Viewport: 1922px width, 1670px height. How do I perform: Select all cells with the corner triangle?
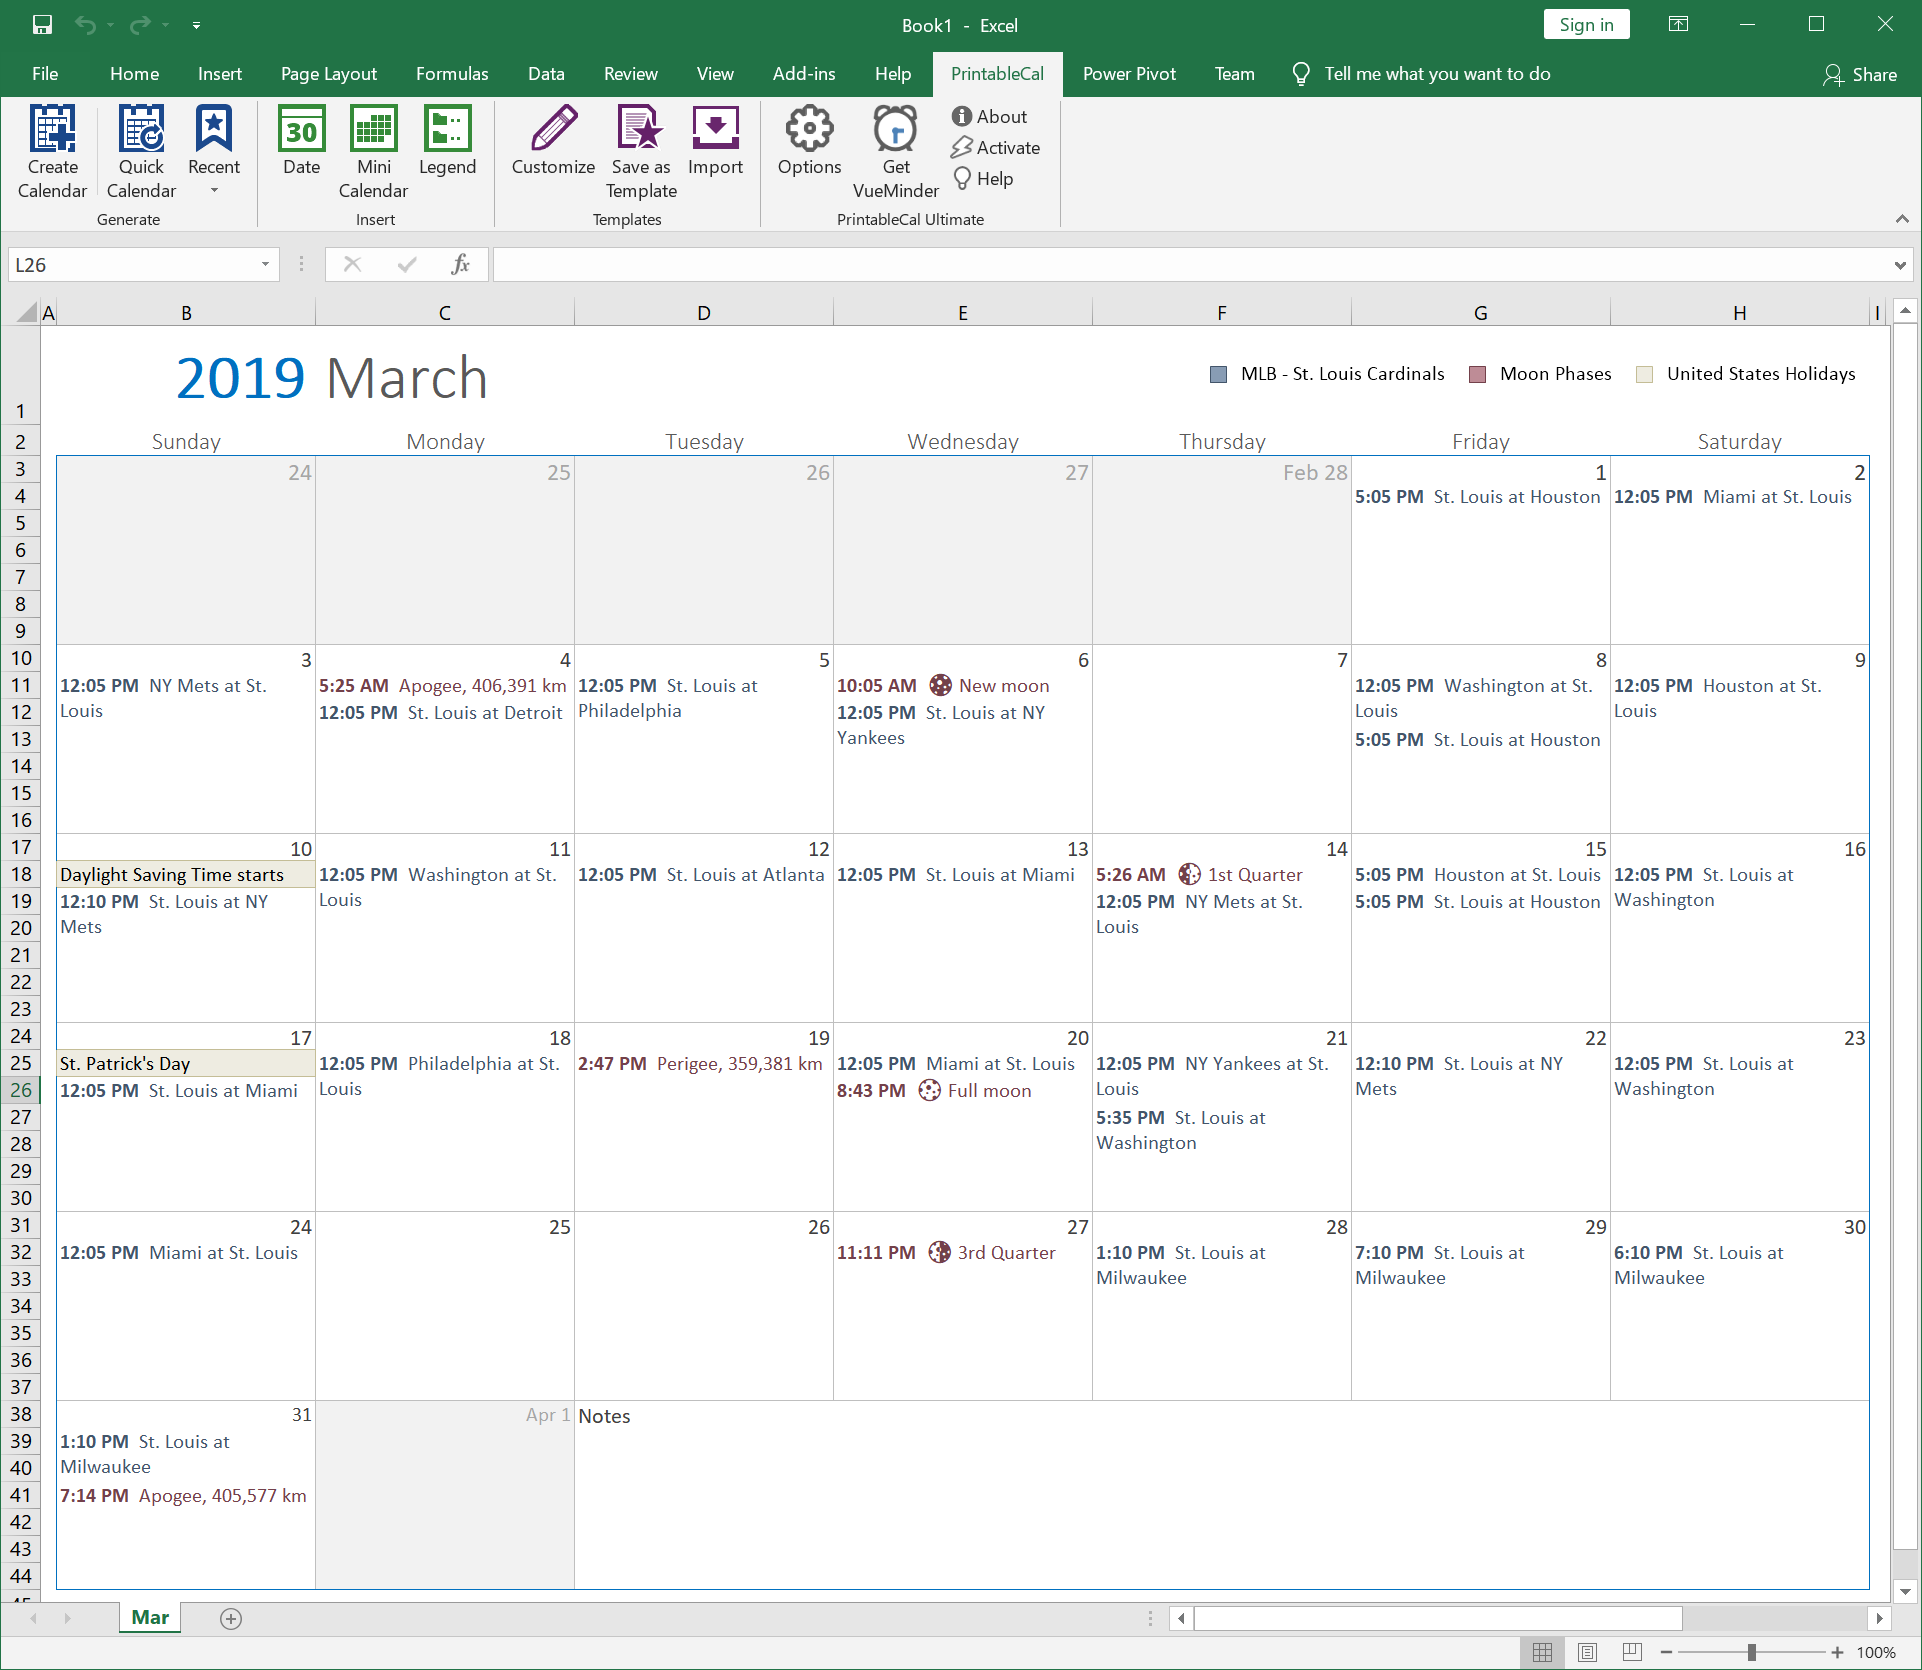(x=27, y=312)
